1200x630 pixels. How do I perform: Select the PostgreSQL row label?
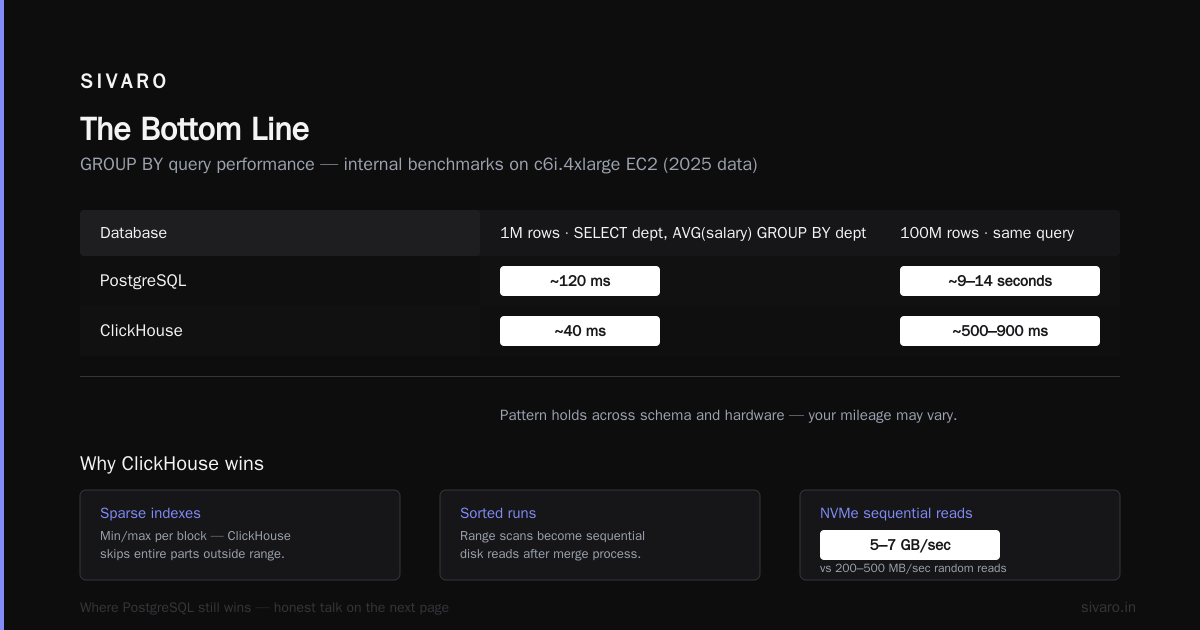click(143, 281)
